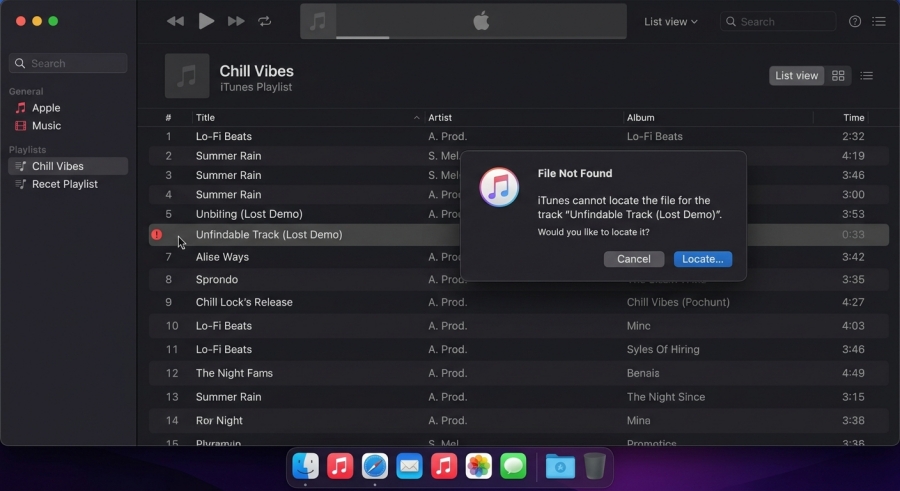Screen dimensions: 900x491
Task: Switch to grid view icon
Action: 838,76
